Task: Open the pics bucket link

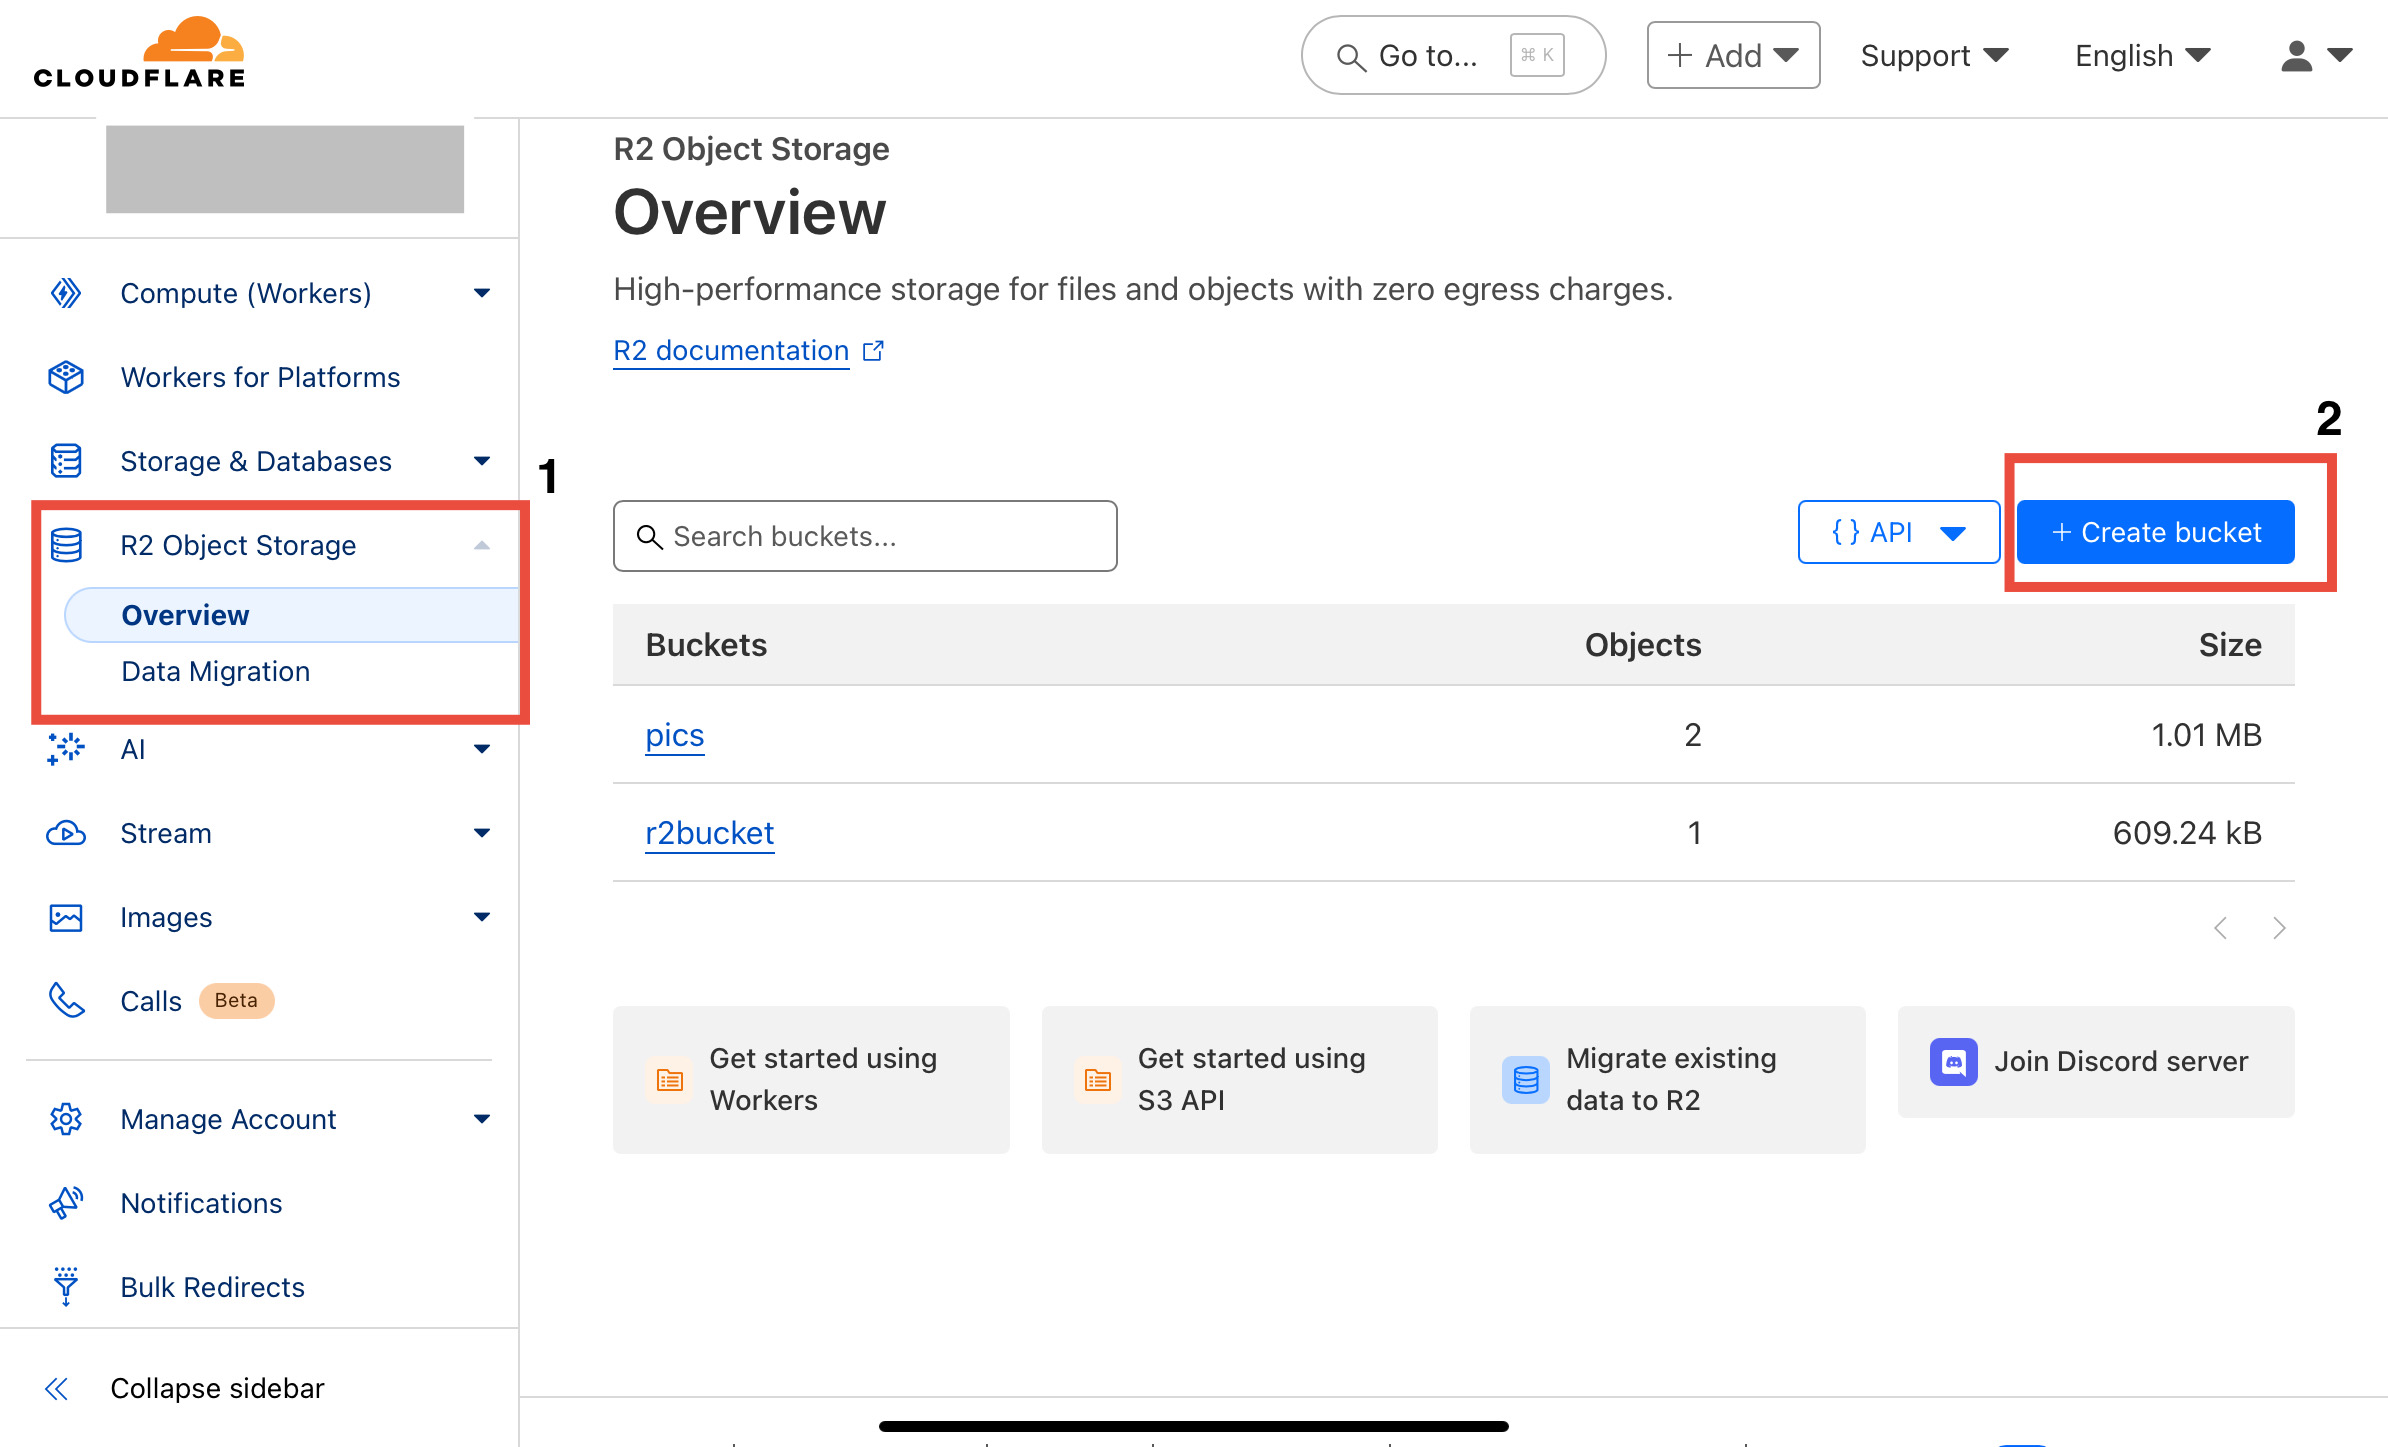Action: [x=674, y=735]
